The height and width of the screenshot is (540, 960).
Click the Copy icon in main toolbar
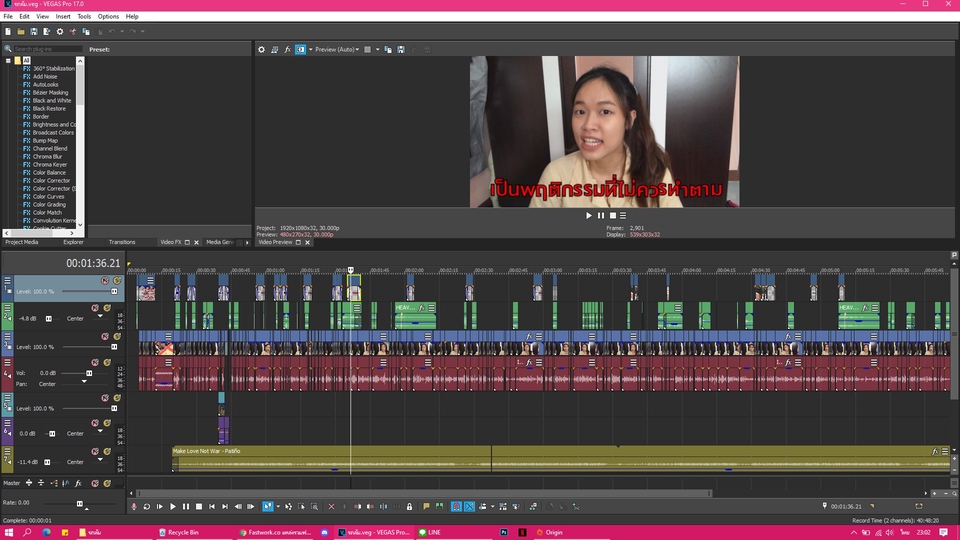click(86, 31)
